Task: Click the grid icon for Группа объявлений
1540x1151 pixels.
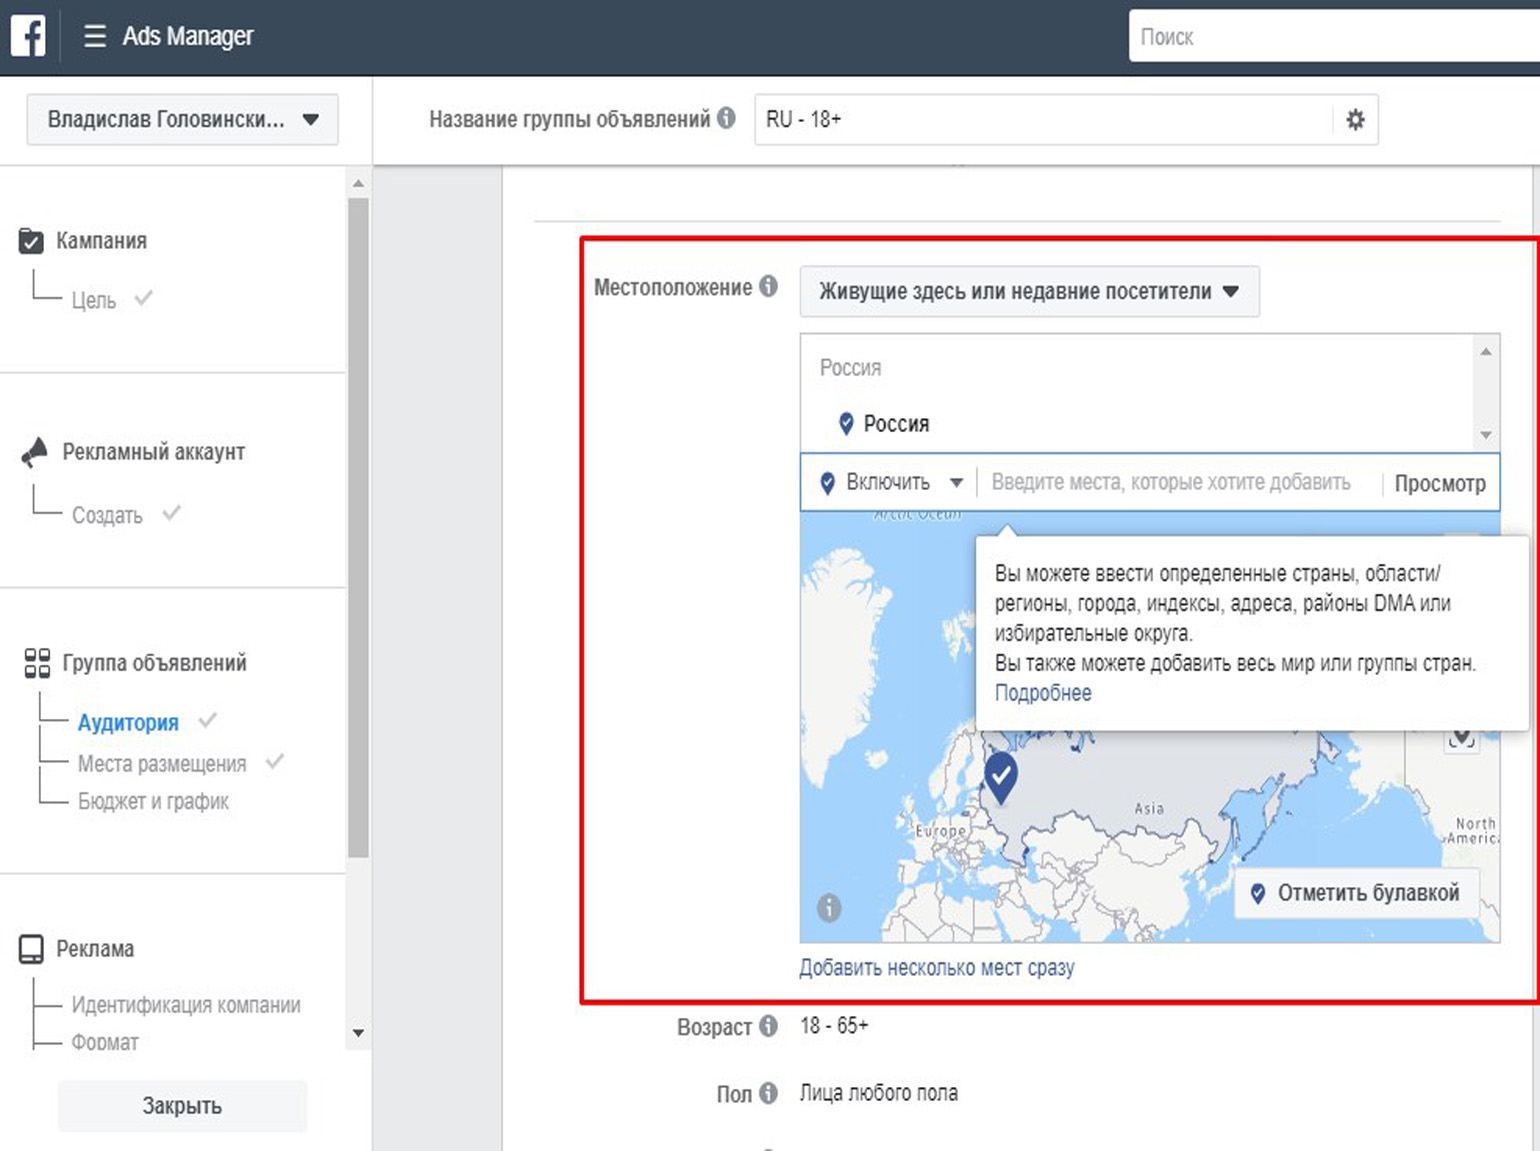Action: [x=37, y=663]
